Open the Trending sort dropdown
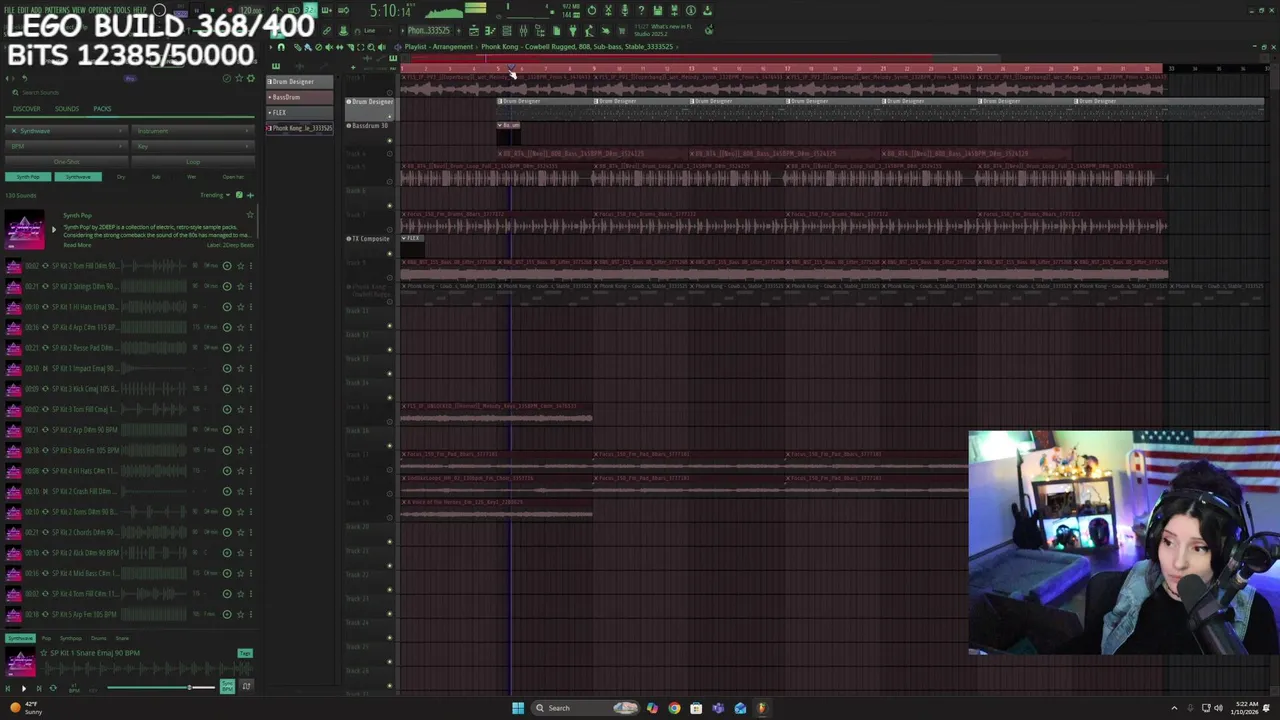1280x720 pixels. coord(215,195)
